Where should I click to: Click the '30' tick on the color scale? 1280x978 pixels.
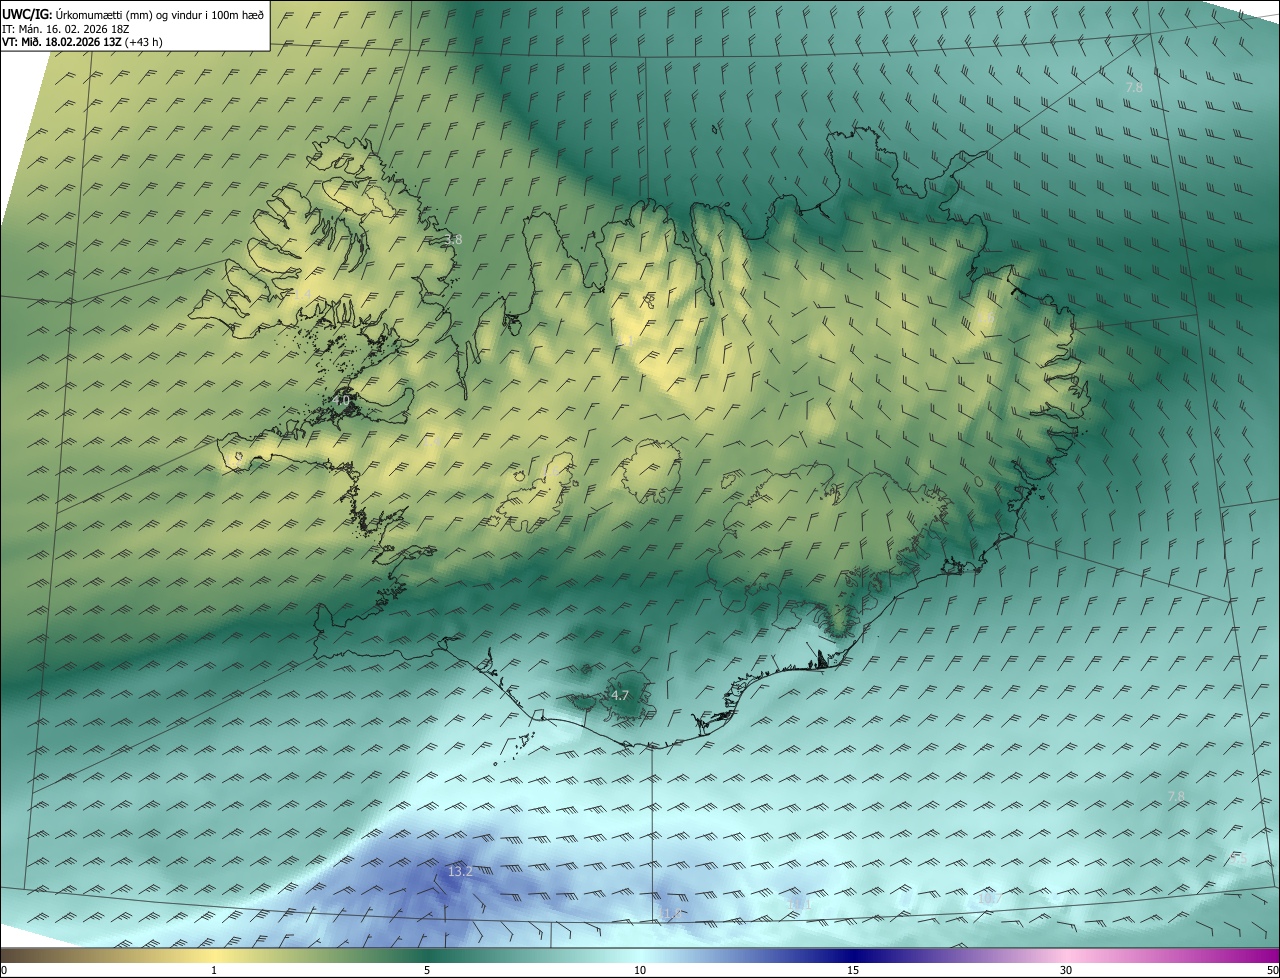1066,970
